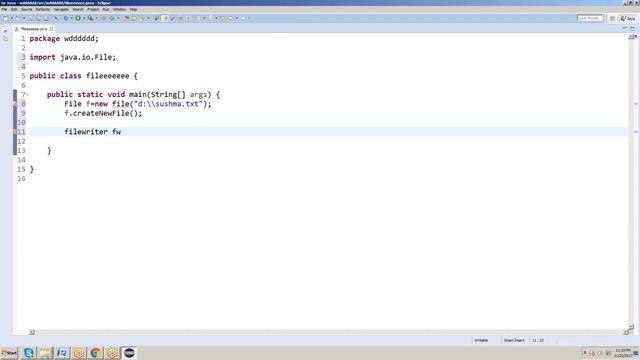
Task: Open the Source menu
Action: [x=26, y=9]
